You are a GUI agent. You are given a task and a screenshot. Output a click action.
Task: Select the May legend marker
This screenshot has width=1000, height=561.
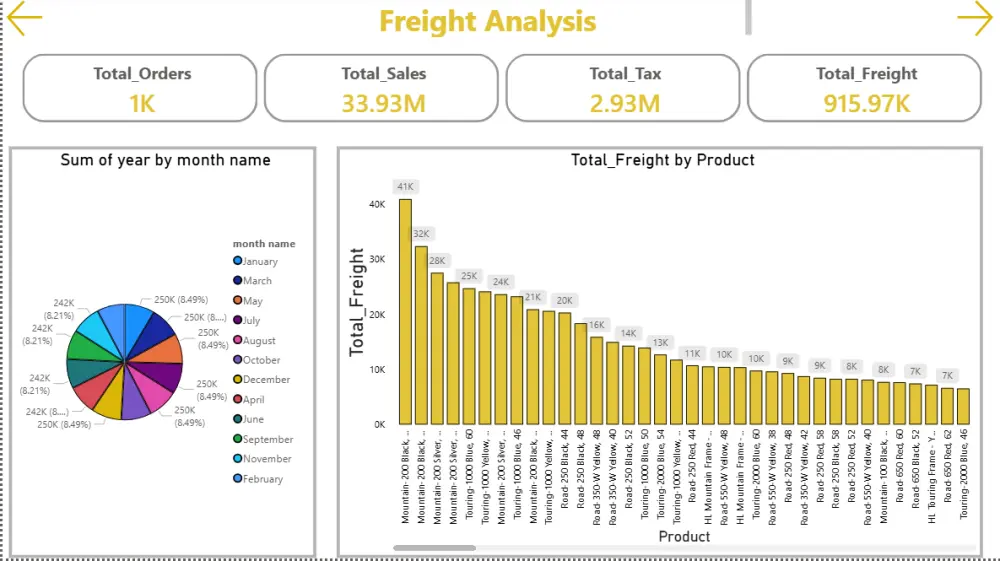(237, 300)
